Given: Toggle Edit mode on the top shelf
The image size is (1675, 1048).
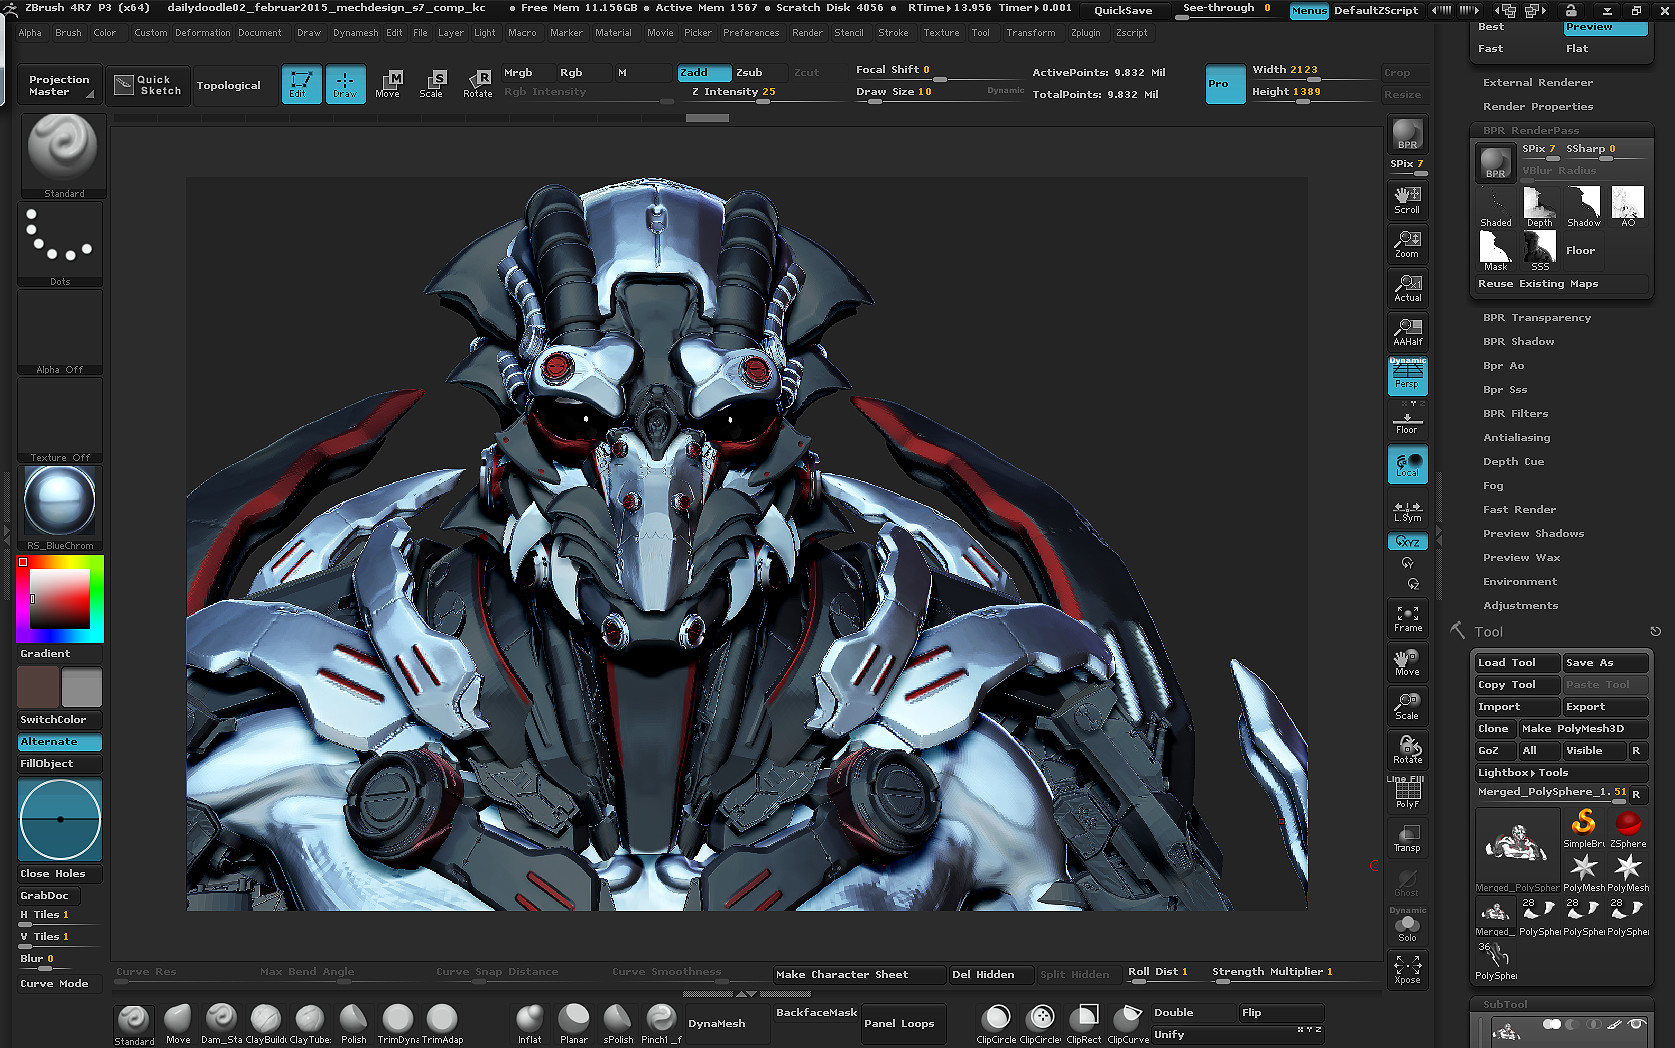Looking at the screenshot, I should [x=301, y=84].
